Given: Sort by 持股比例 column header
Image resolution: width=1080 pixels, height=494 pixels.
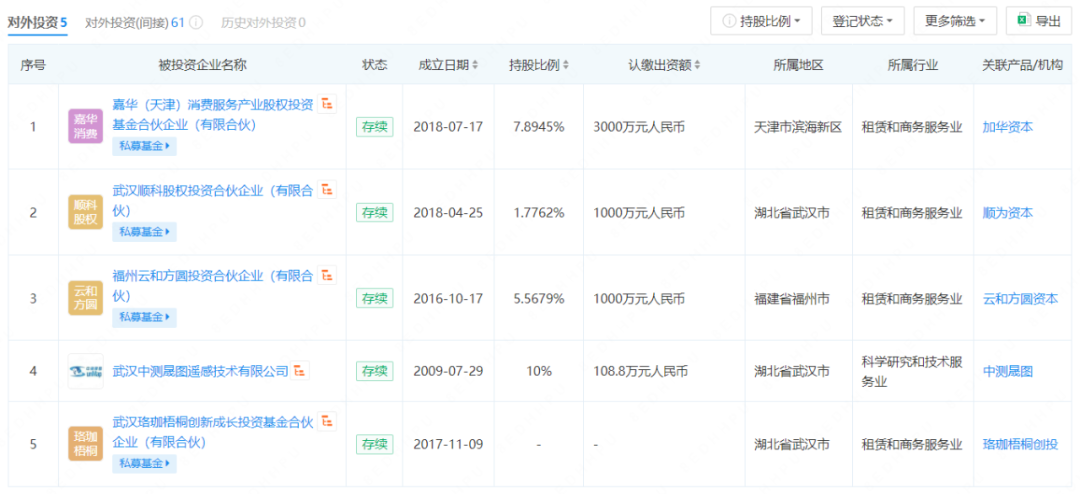Looking at the screenshot, I should [x=538, y=65].
